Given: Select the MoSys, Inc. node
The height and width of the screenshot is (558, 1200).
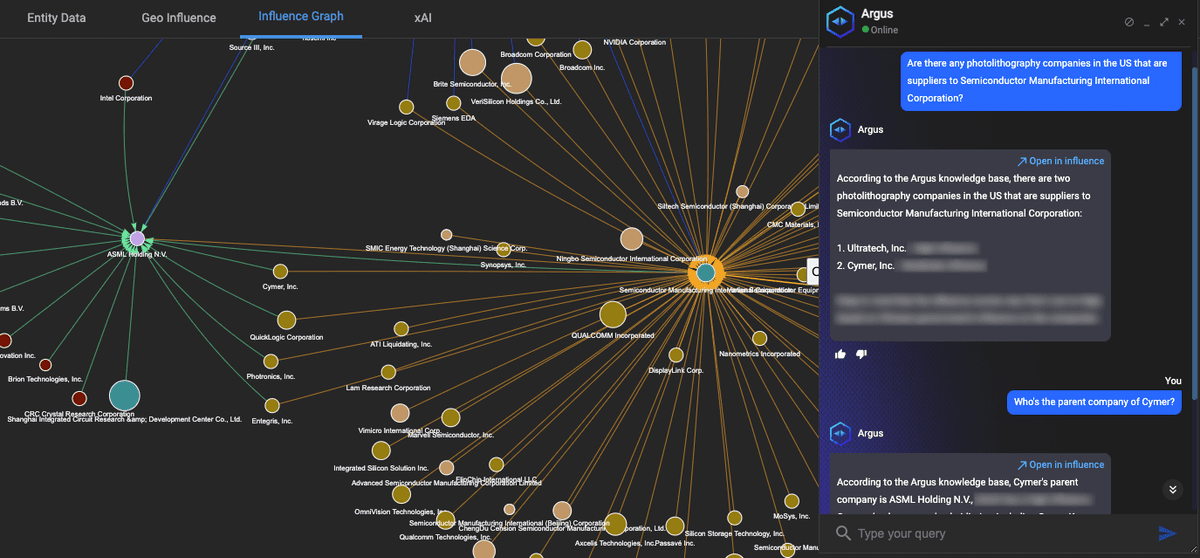Looking at the screenshot, I should [x=792, y=501].
